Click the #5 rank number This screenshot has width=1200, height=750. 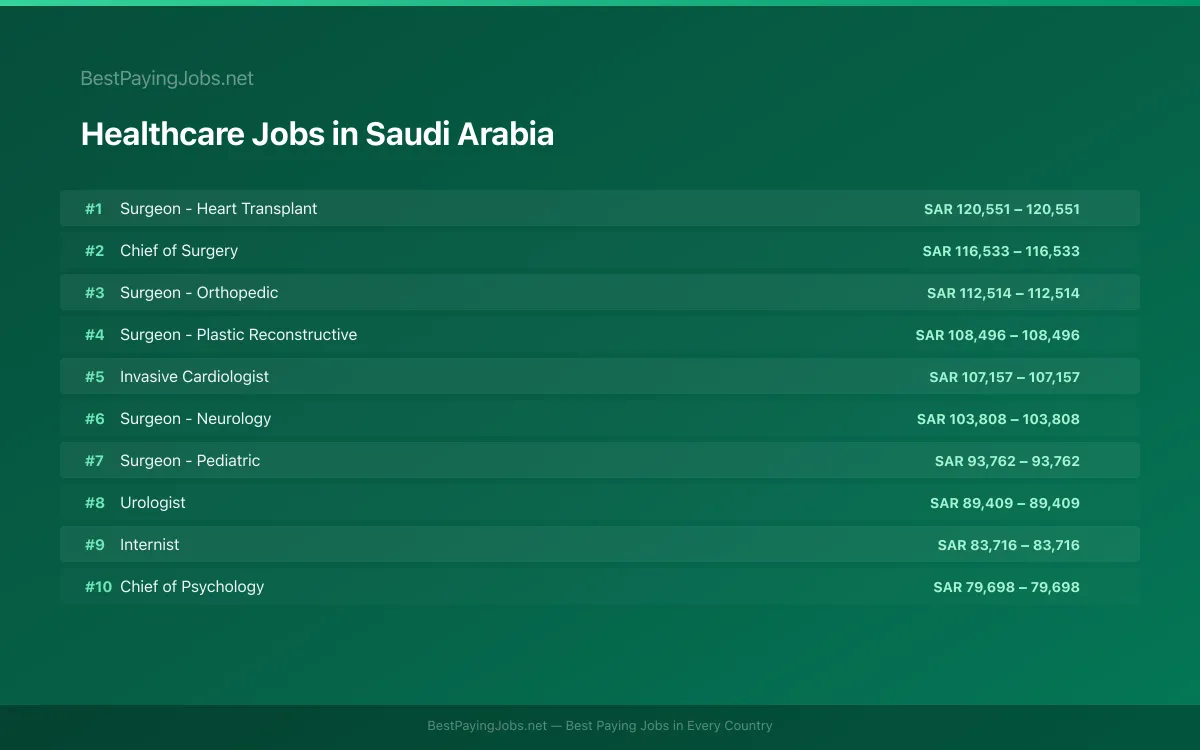pos(94,377)
